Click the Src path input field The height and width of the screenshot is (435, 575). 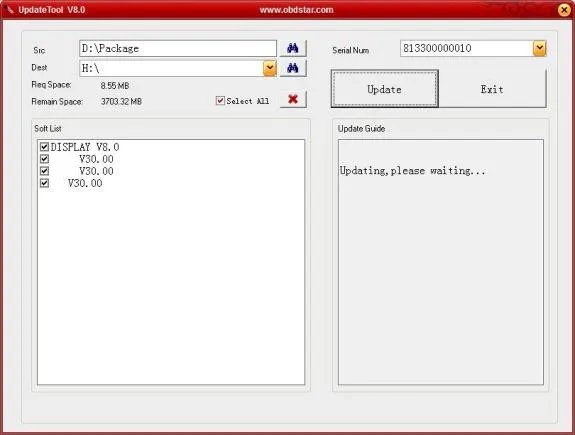(x=178, y=48)
